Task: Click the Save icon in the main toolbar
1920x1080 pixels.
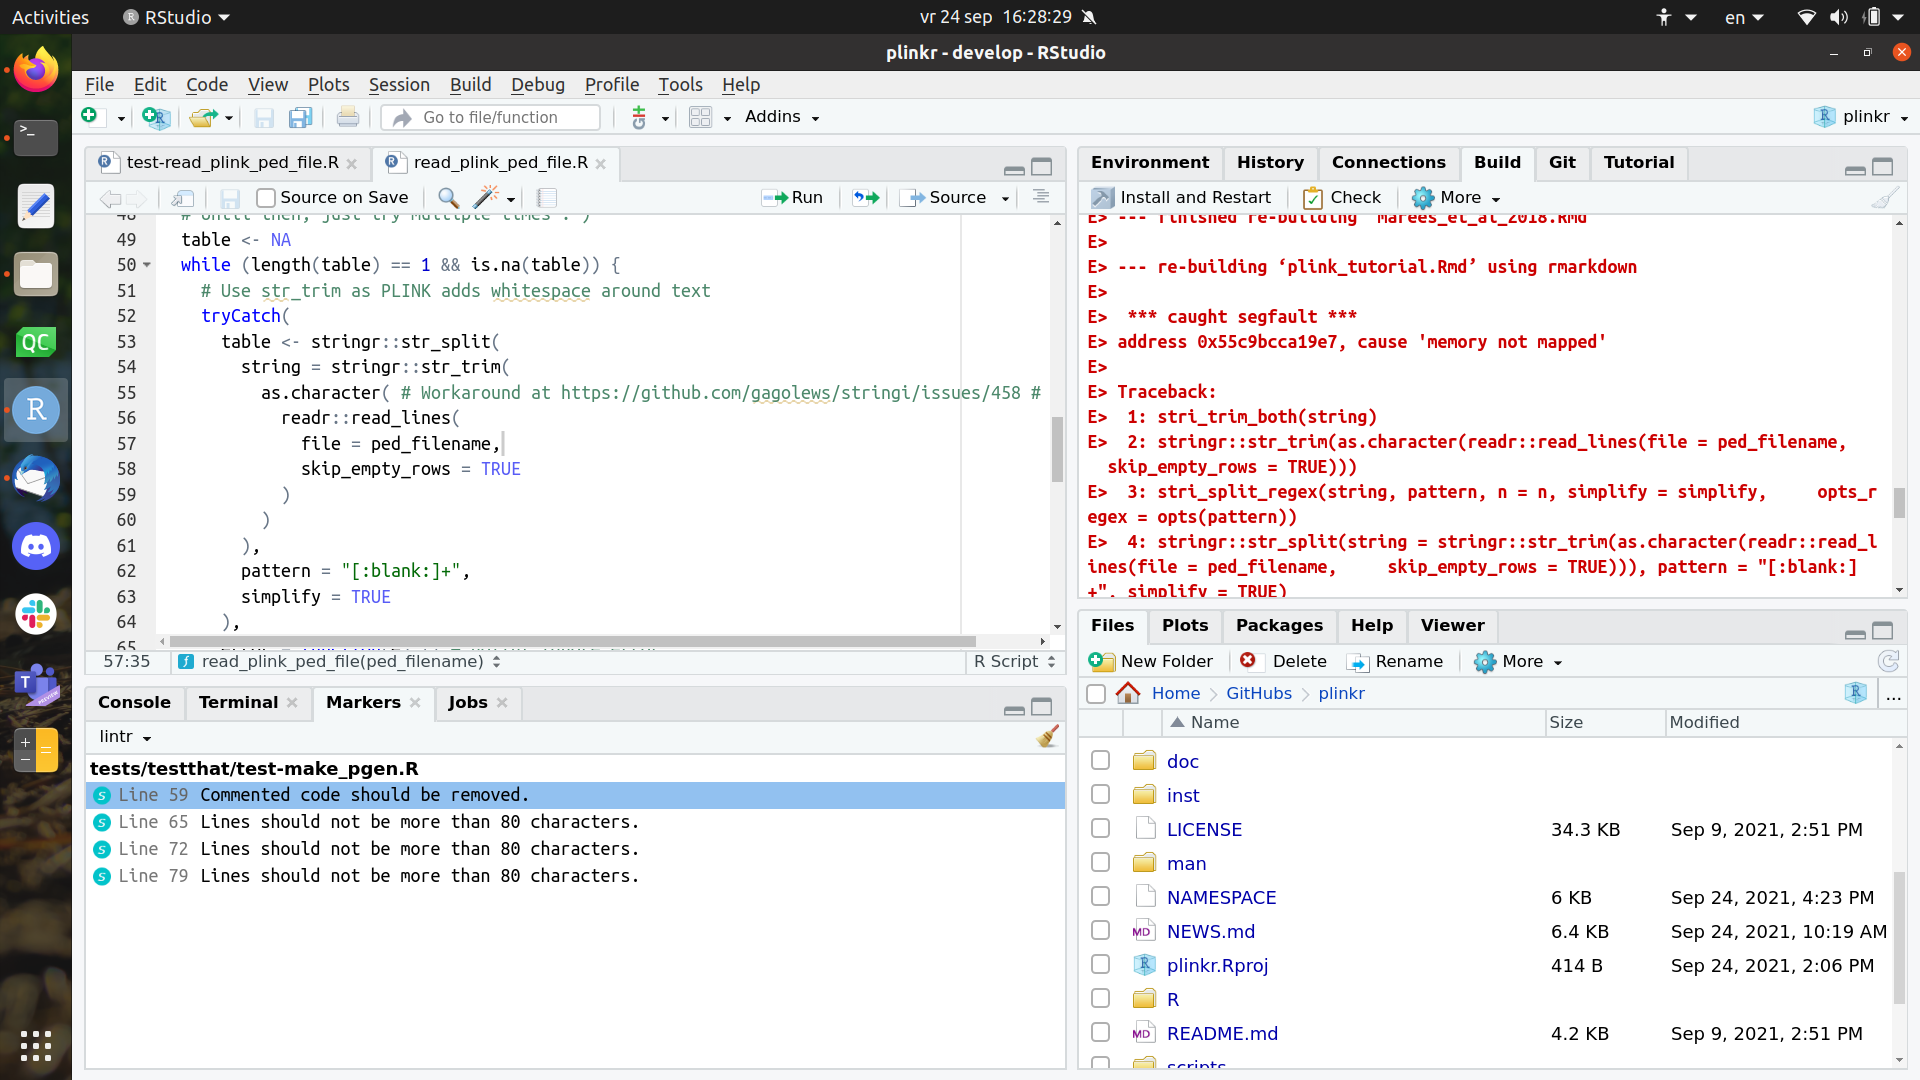Action: coord(264,117)
